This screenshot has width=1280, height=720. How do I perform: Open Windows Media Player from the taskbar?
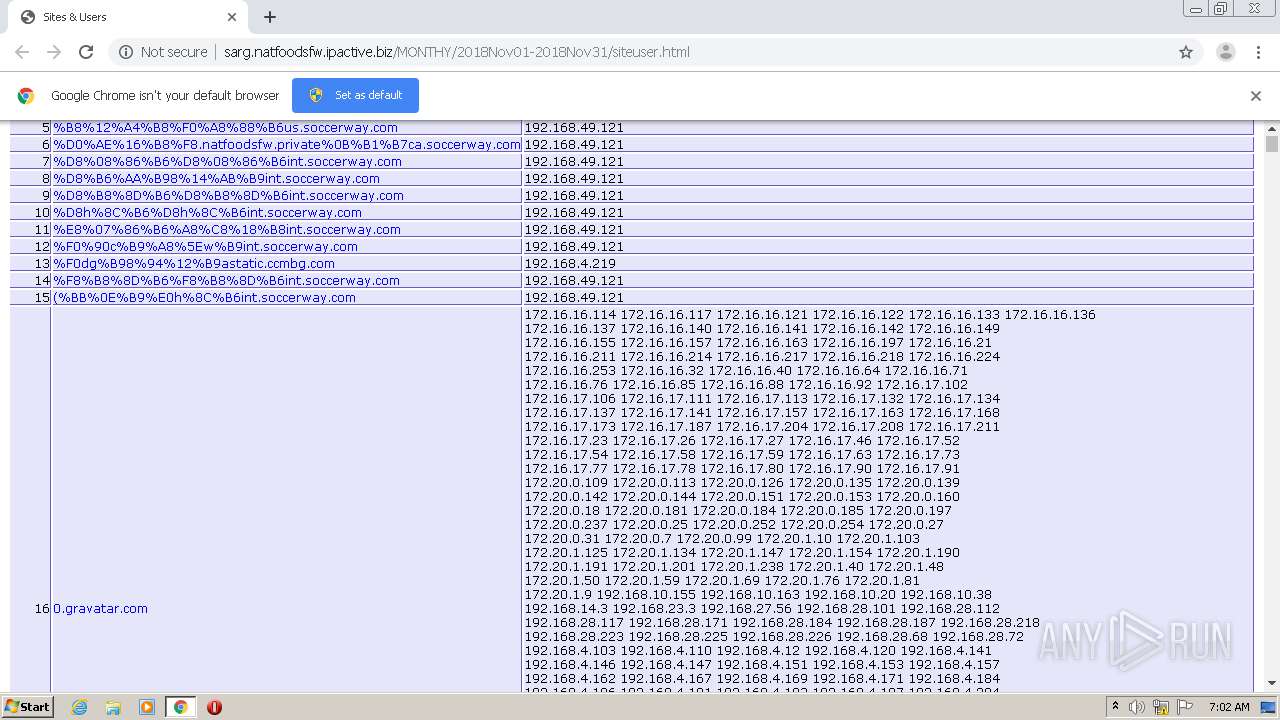click(x=147, y=707)
